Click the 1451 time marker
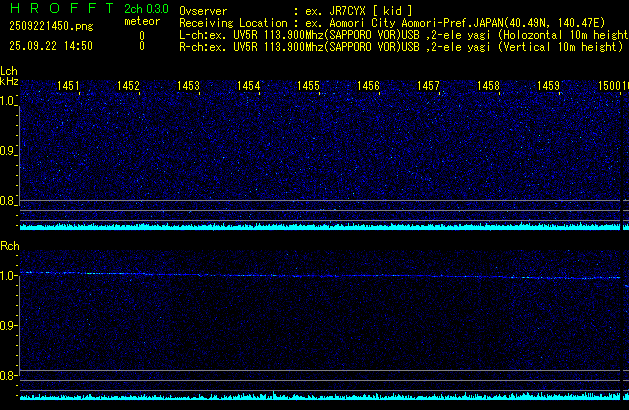This screenshot has height=410, width=629. click(x=68, y=87)
